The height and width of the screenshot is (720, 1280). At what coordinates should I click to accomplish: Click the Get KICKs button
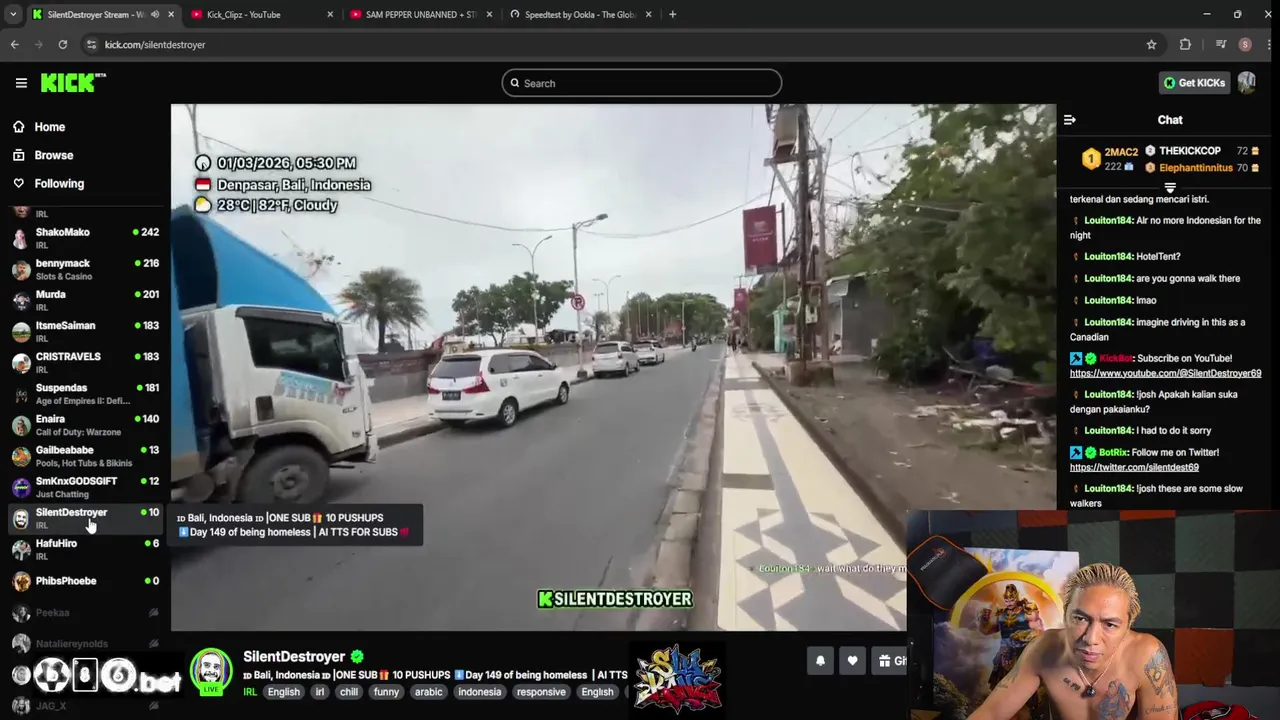[x=1194, y=83]
